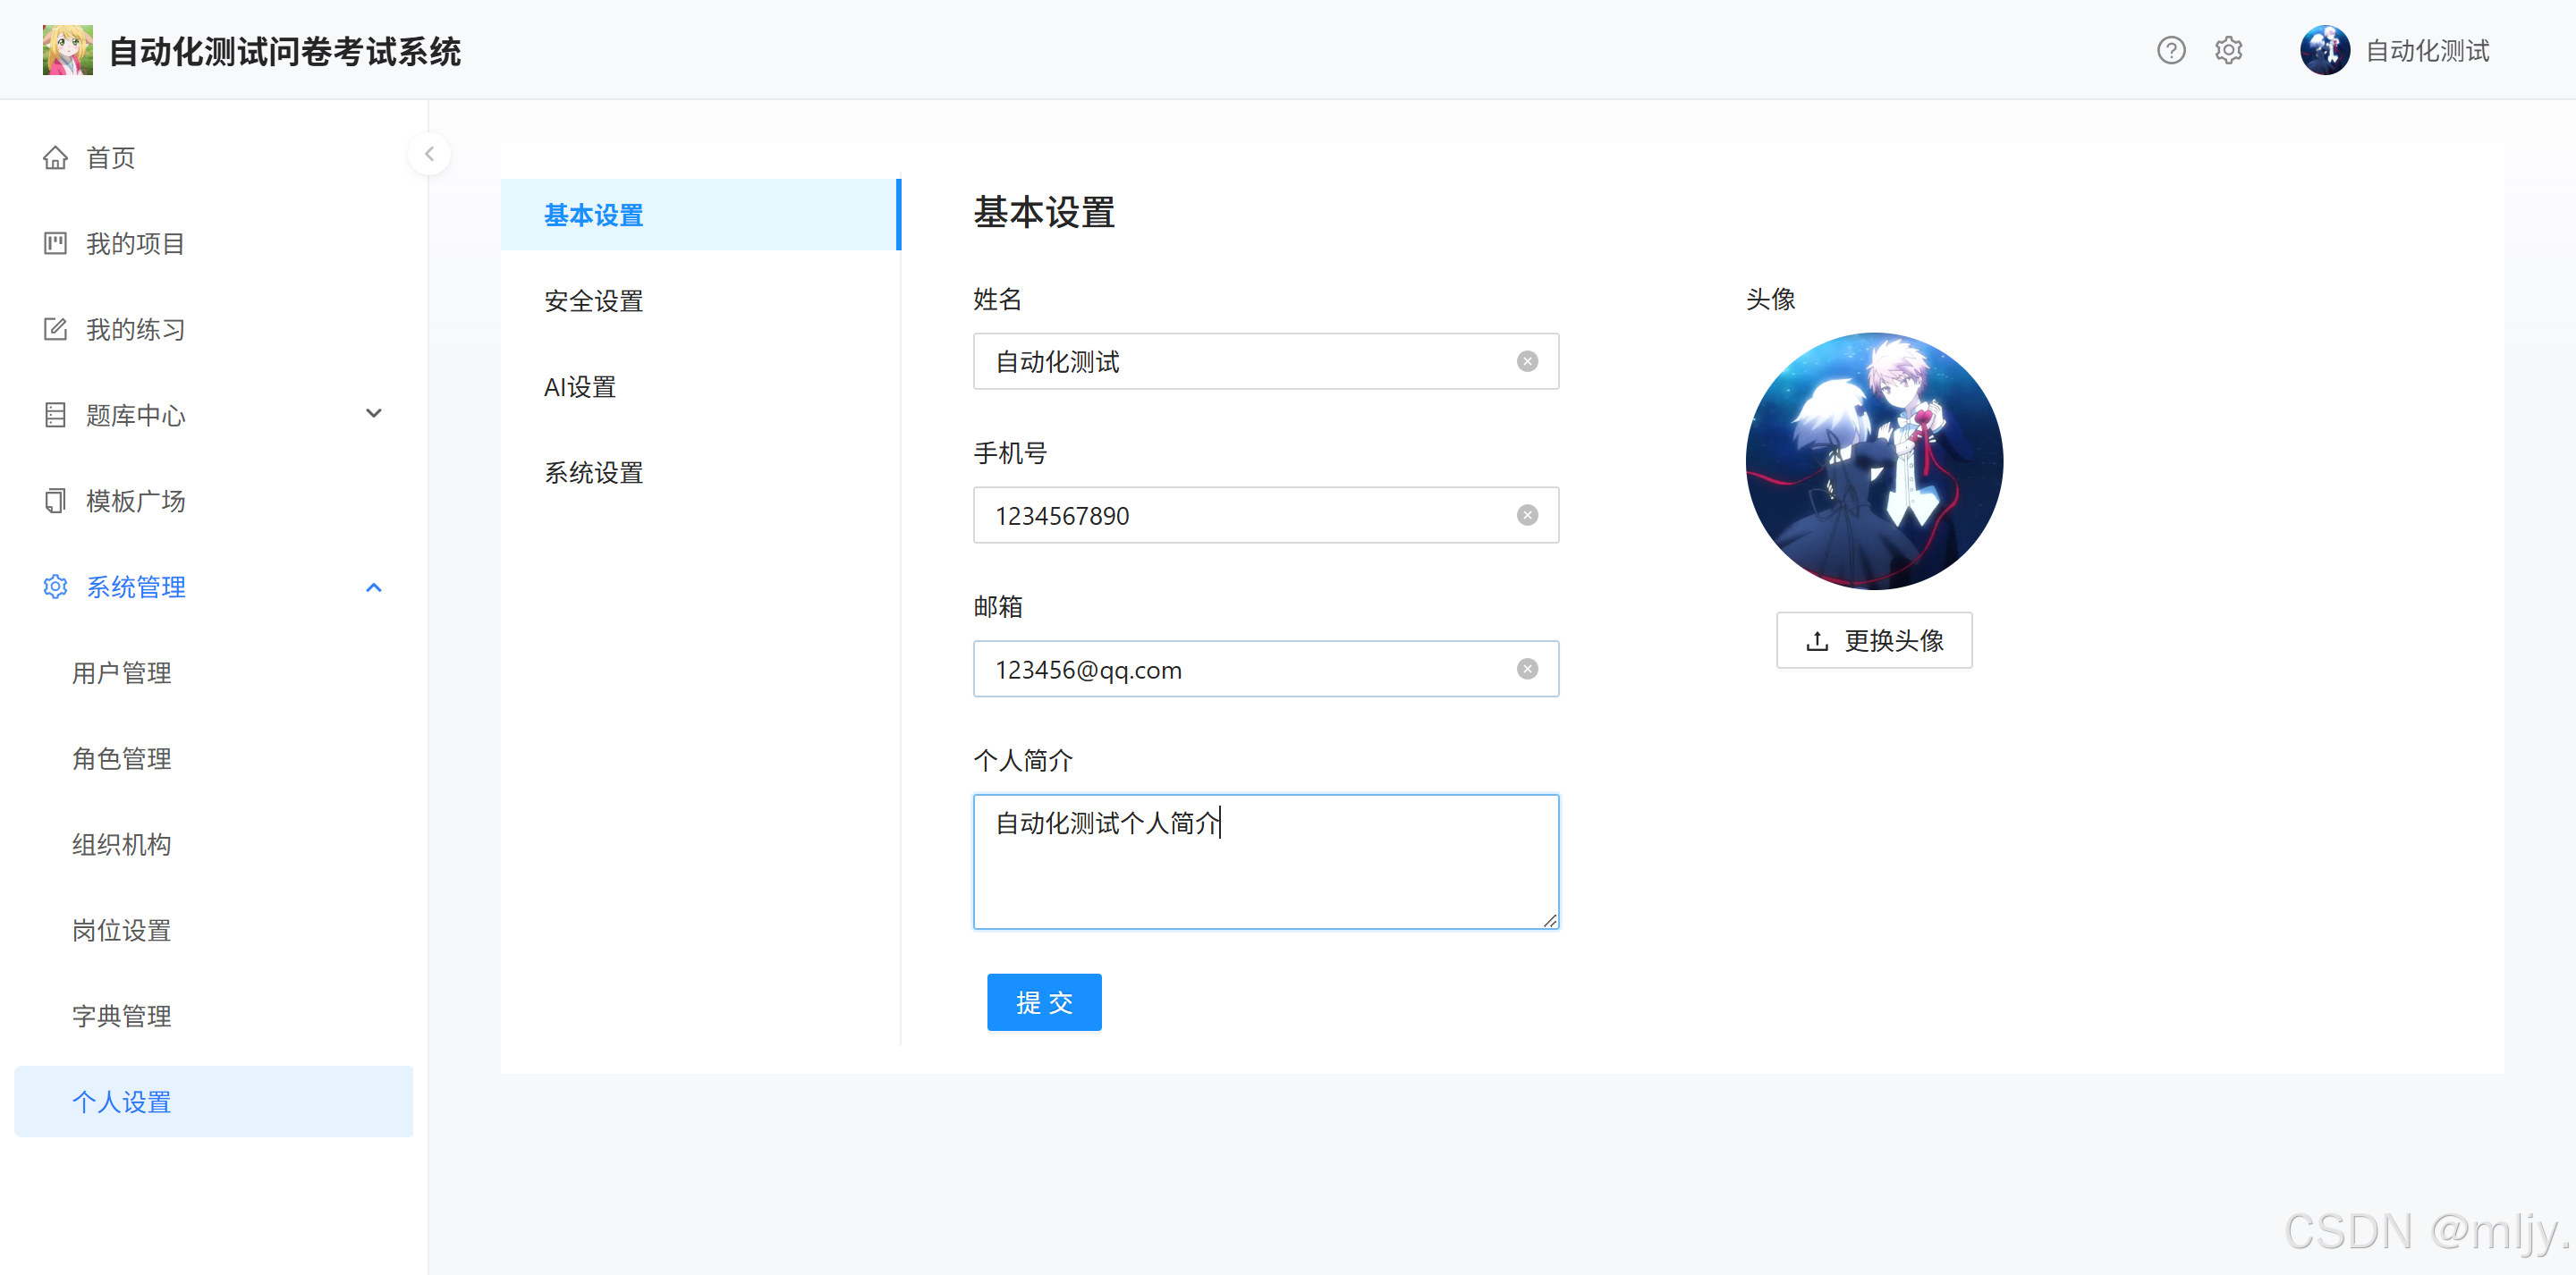Image resolution: width=2576 pixels, height=1275 pixels.
Task: Open 用户管理 in the sidebar
Action: click(121, 673)
